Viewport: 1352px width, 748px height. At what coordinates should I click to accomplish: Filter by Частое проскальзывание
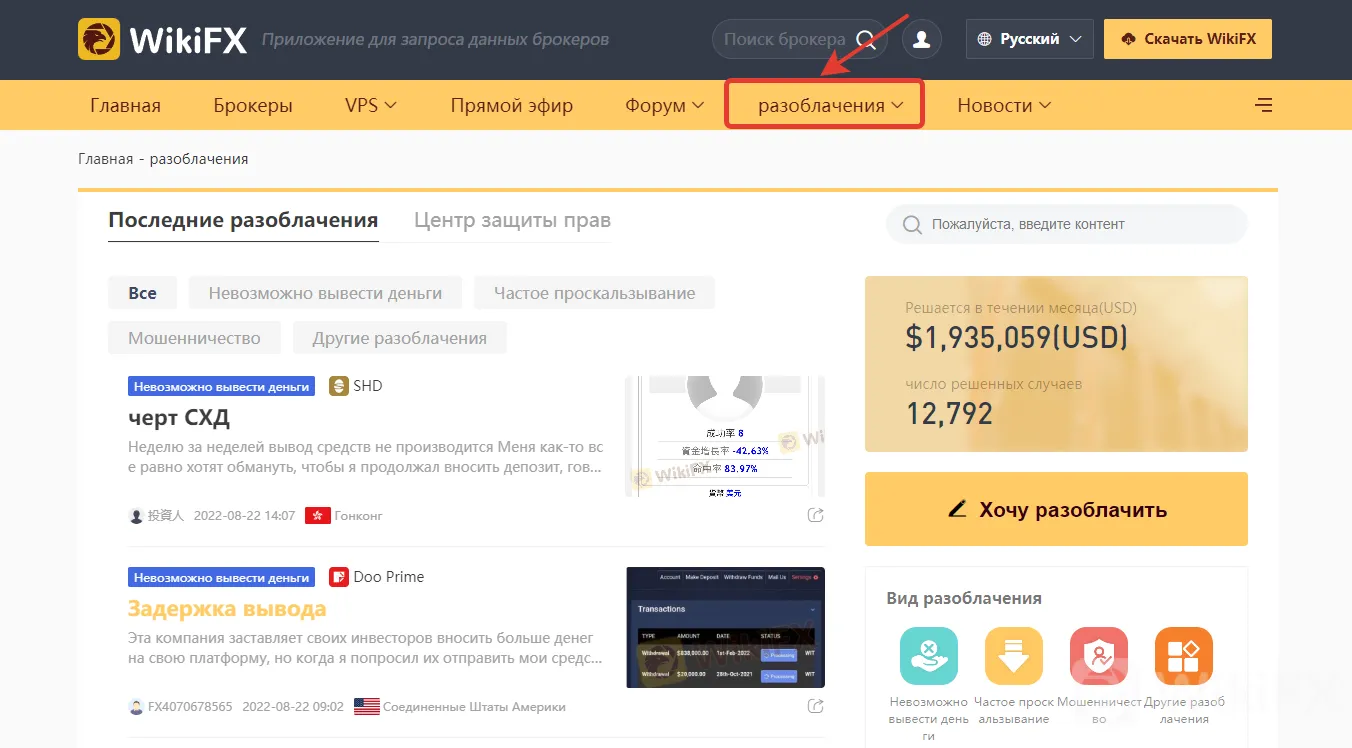(x=594, y=293)
